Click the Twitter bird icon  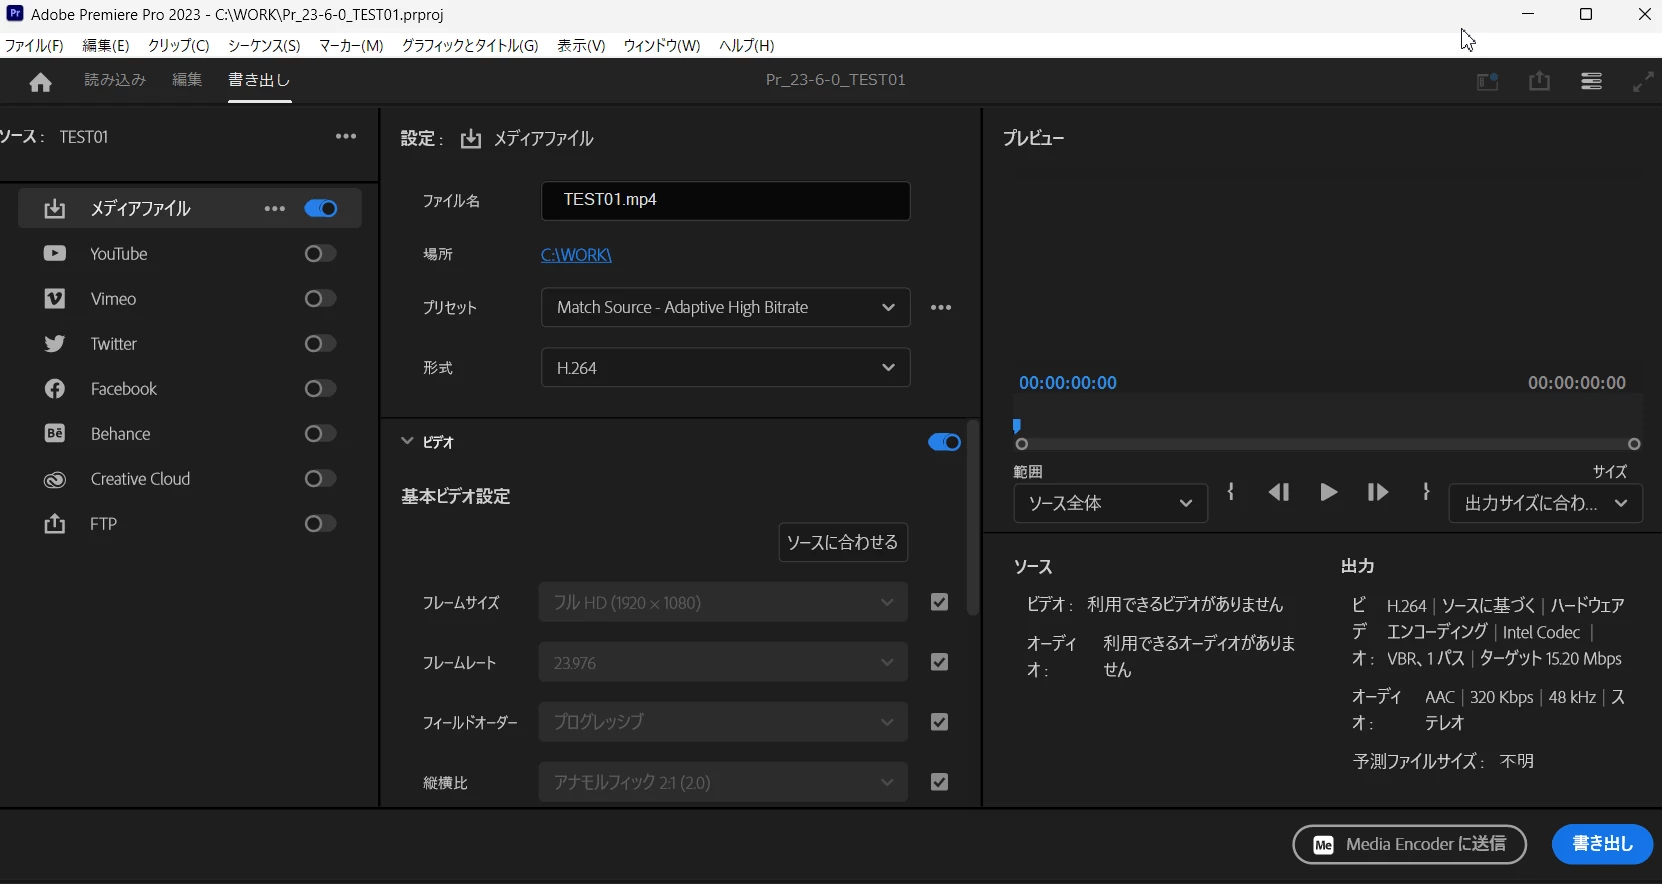point(55,344)
